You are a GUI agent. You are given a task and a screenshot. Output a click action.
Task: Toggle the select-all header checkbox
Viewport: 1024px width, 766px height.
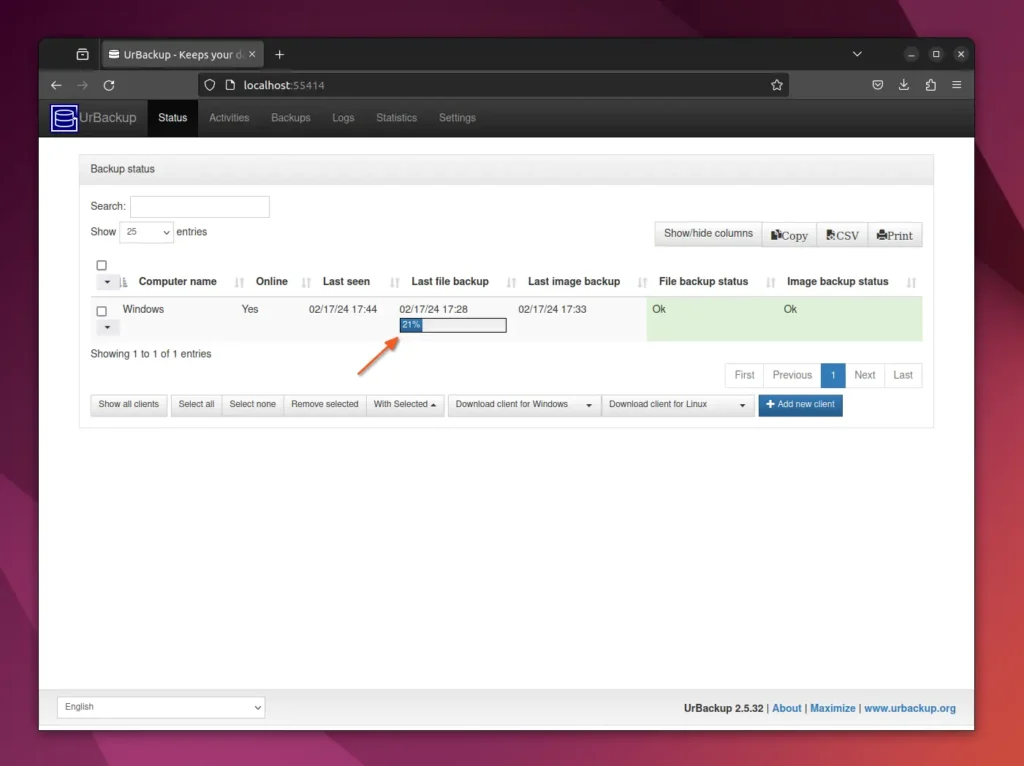[101, 265]
